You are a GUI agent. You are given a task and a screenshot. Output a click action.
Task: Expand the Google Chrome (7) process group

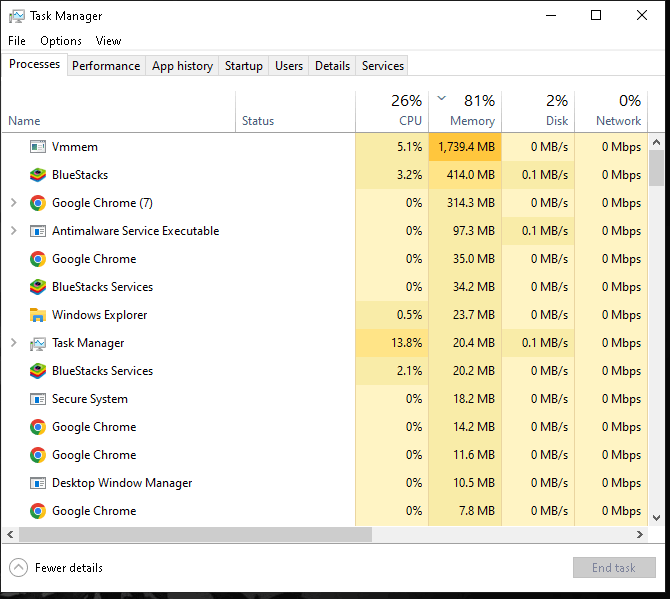pos(14,203)
